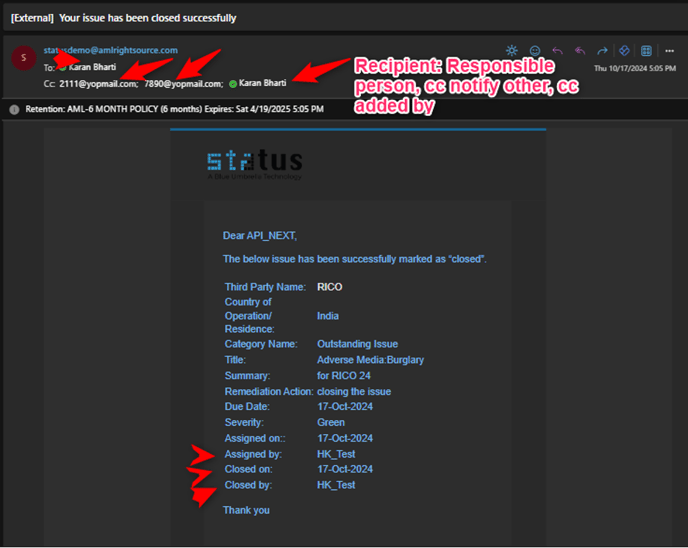
Task: Click the Forward arrow icon
Action: tap(602, 50)
